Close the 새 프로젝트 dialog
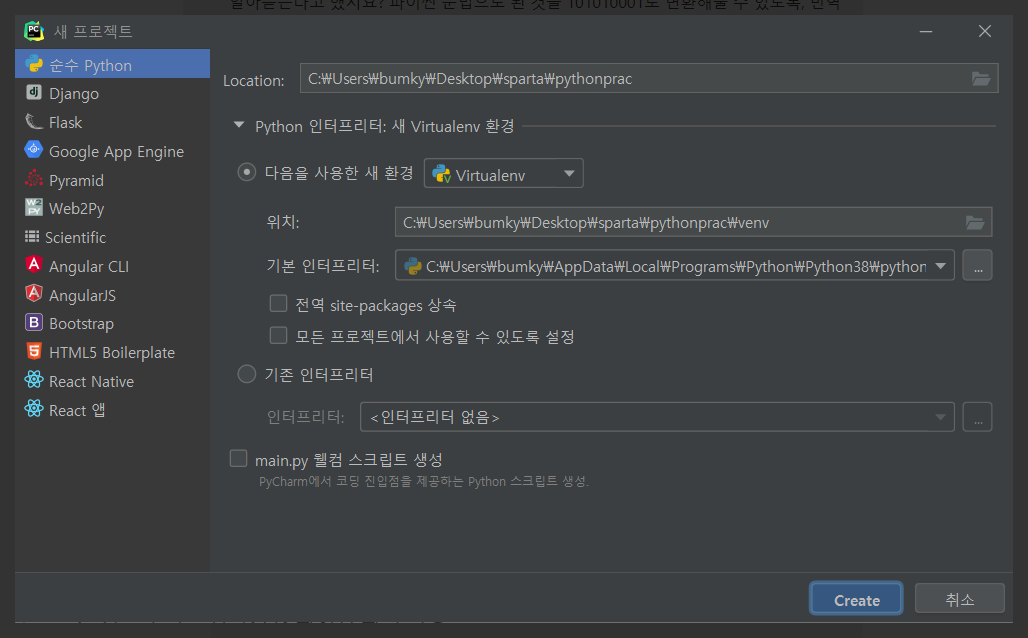Screen dimensions: 1028x638 [985, 31]
